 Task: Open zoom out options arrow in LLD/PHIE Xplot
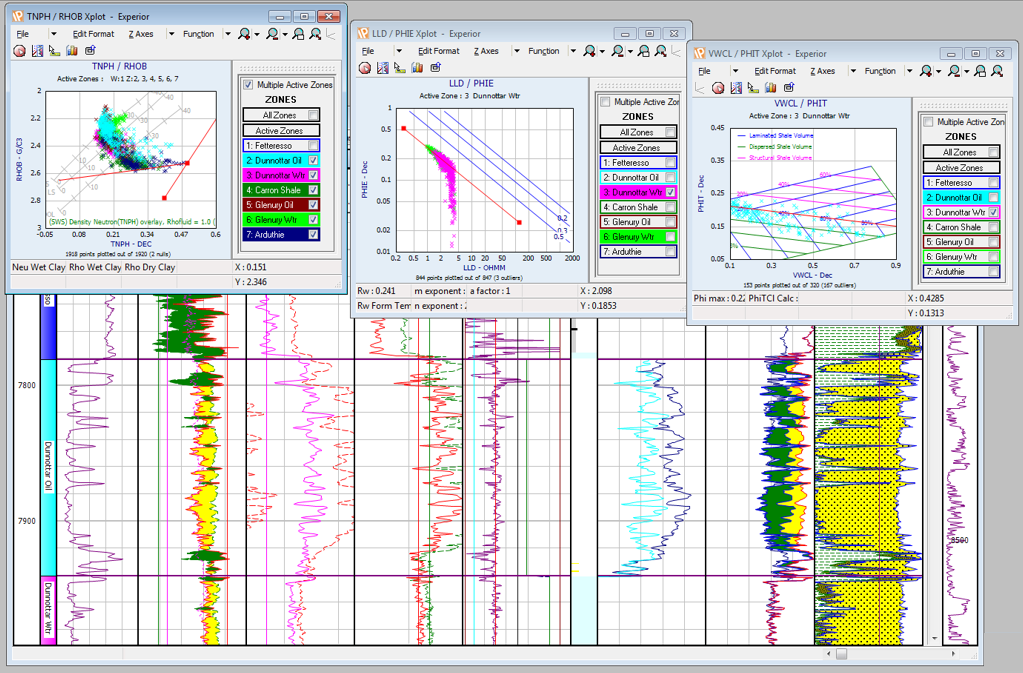click(630, 52)
